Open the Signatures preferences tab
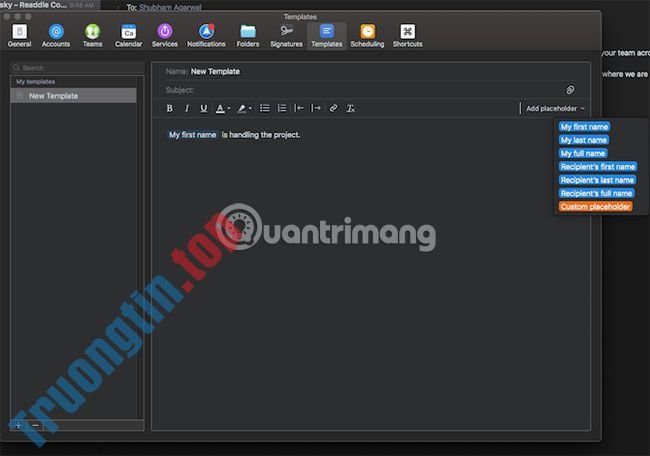This screenshot has width=650, height=456. point(286,36)
